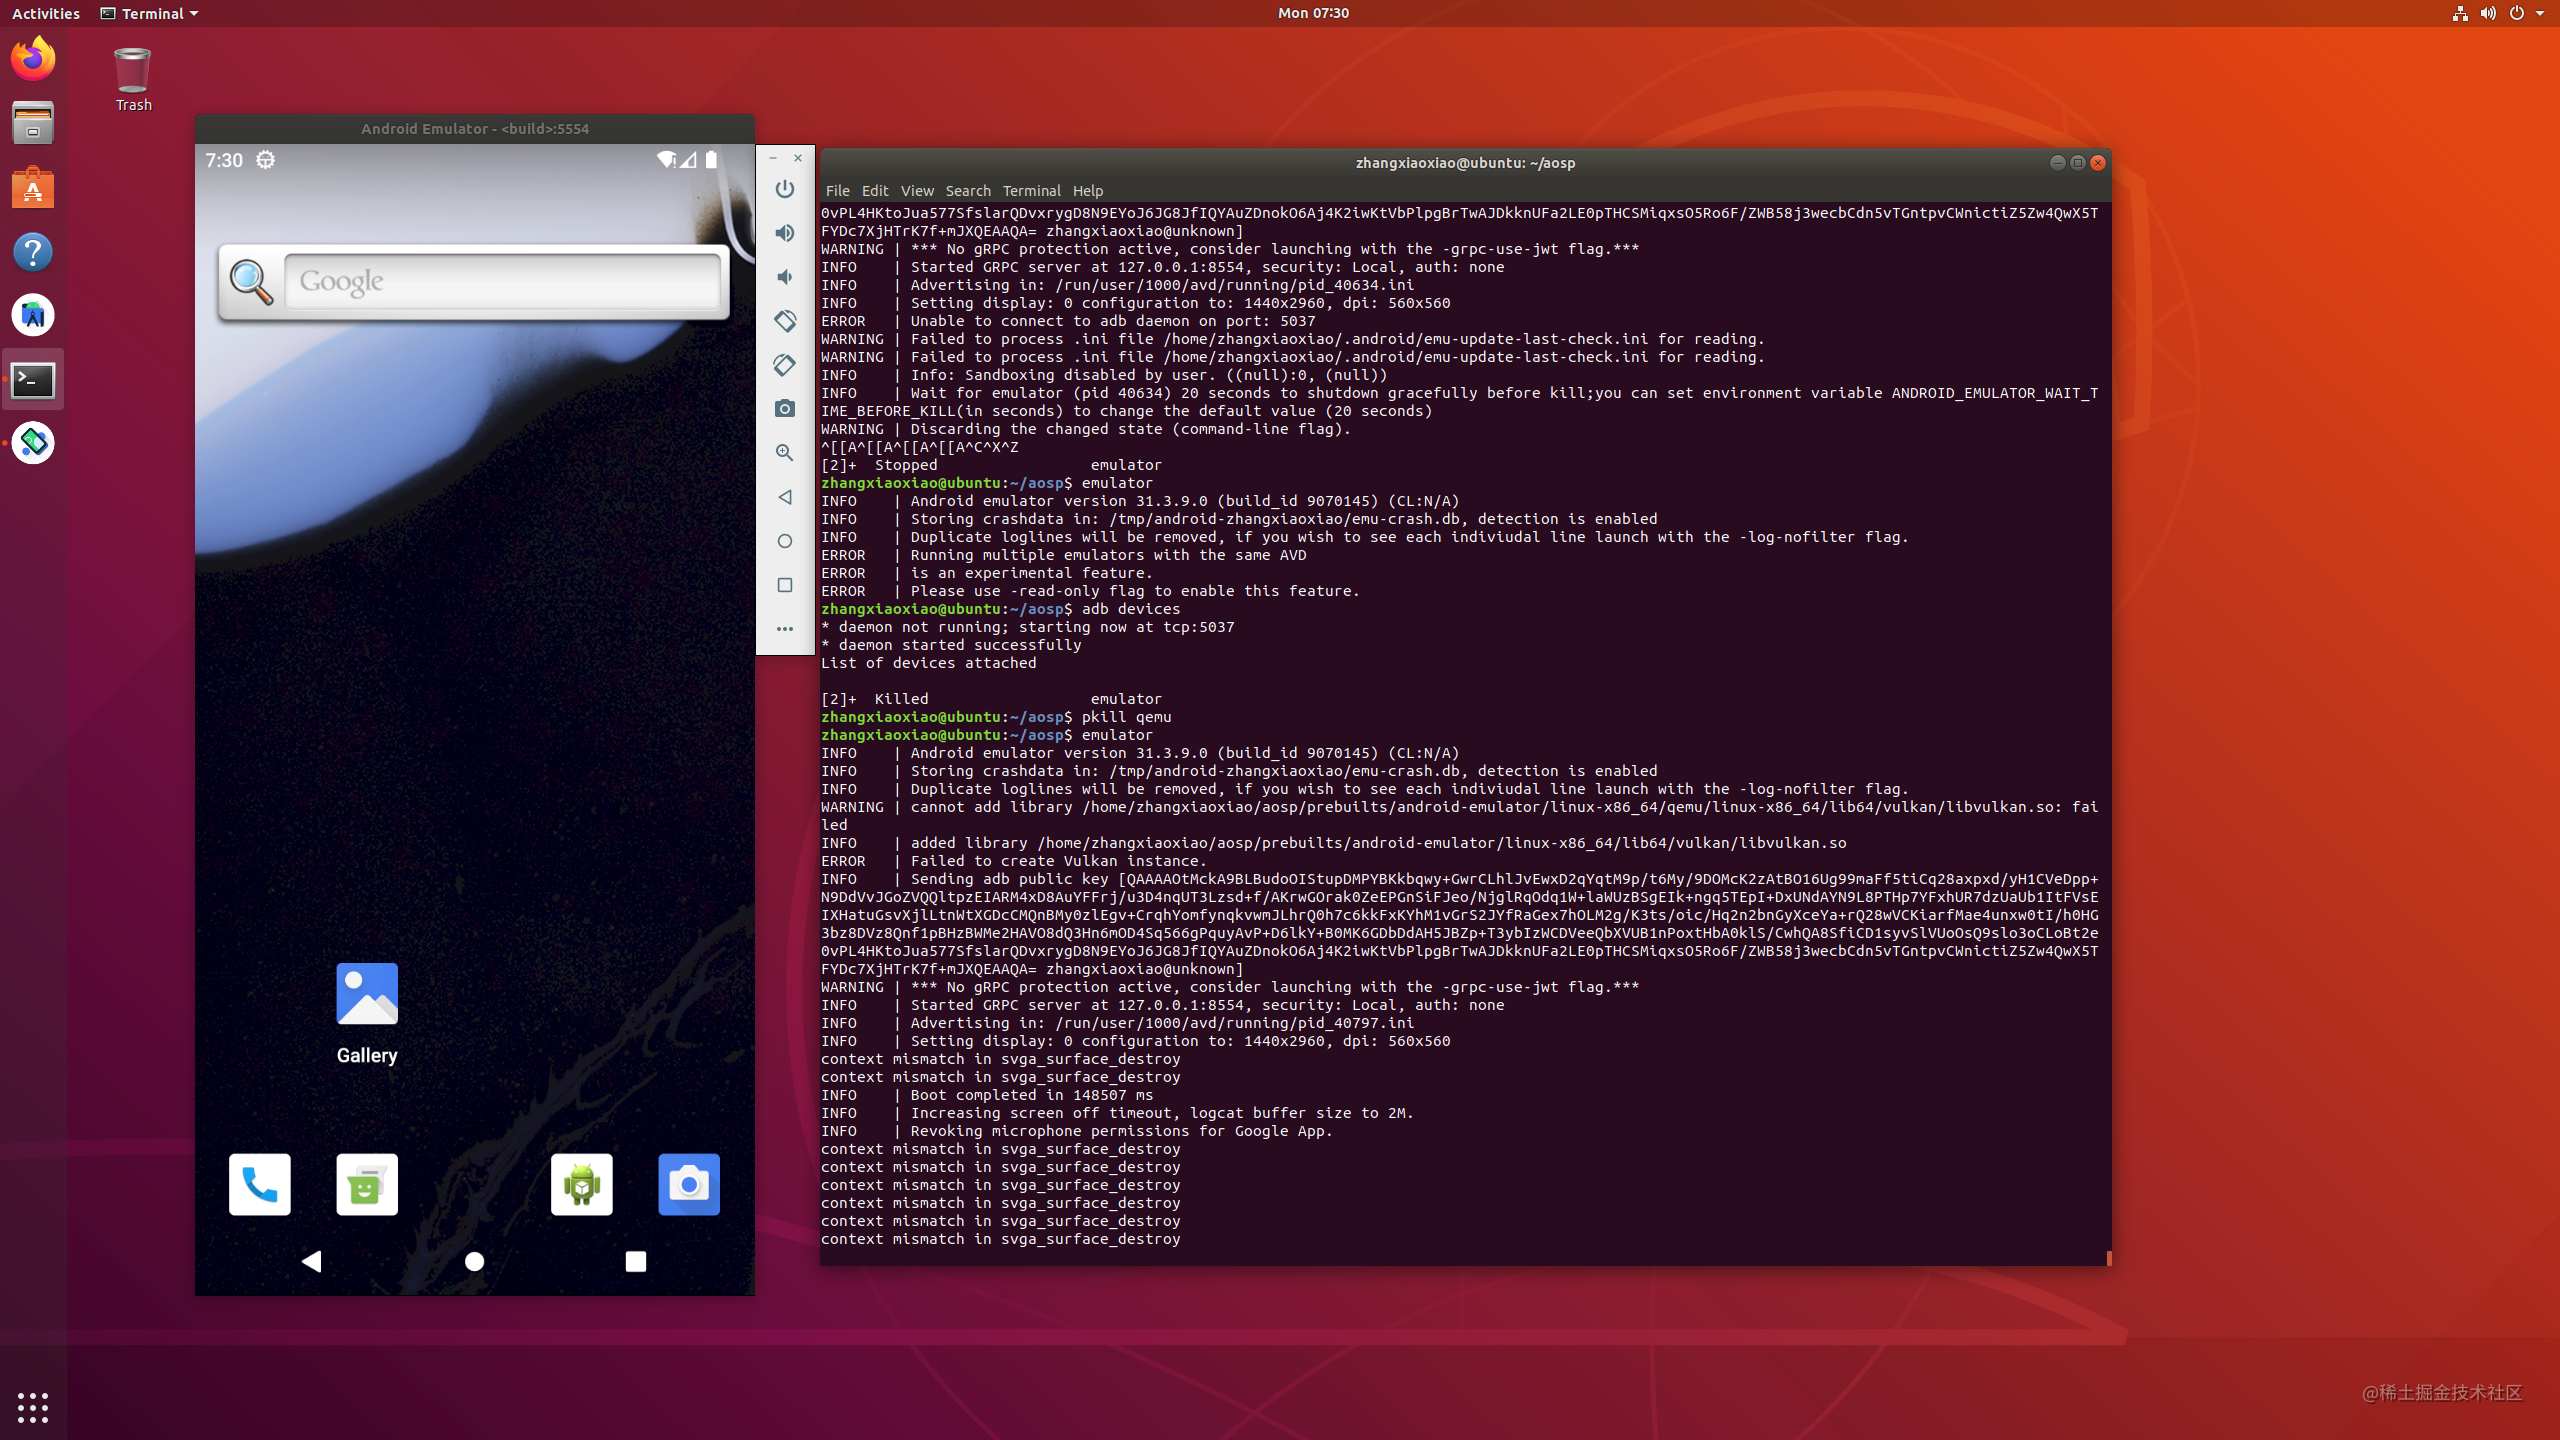Click Activities in the top bar
Image resolution: width=2560 pixels, height=1440 pixels.
(x=46, y=13)
